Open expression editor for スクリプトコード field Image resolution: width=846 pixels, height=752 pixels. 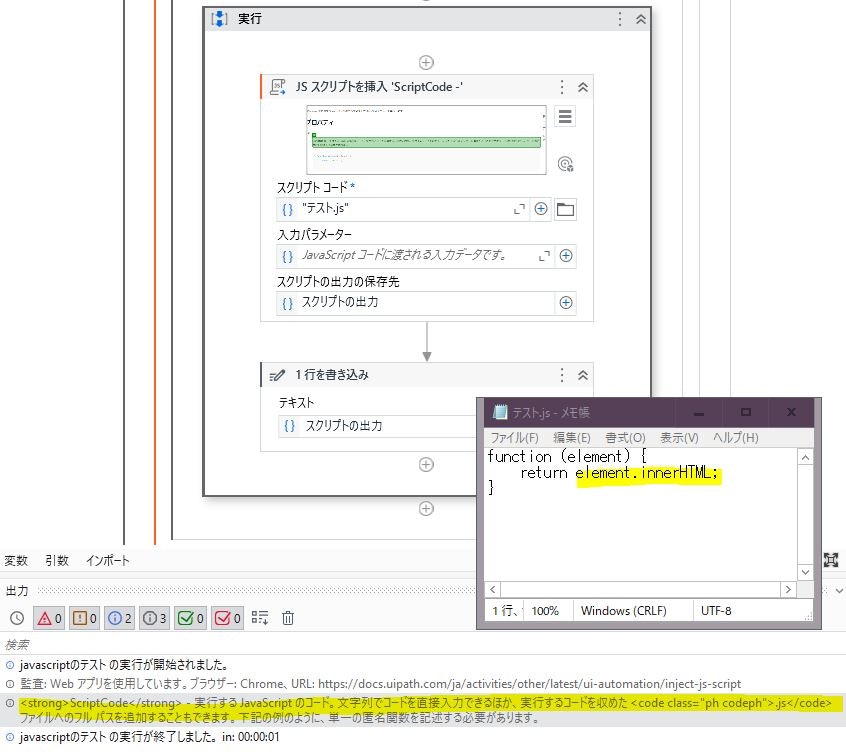click(x=521, y=209)
